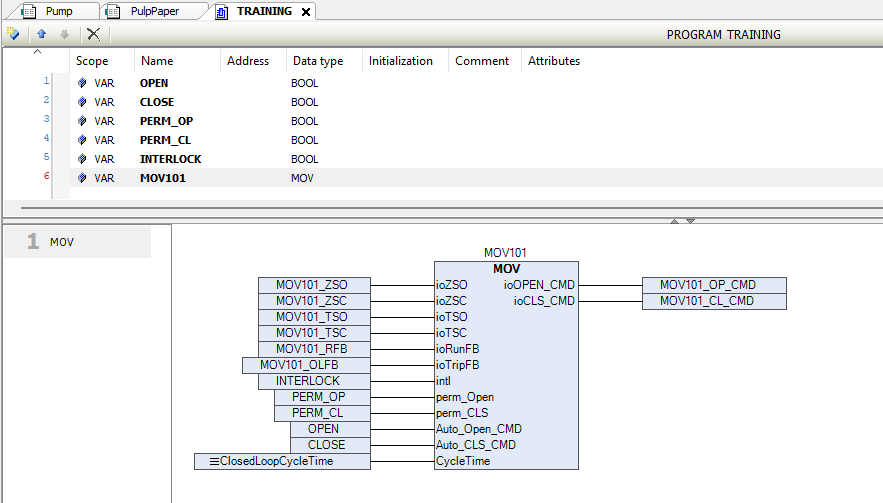Click row number 6 in declaration table

pos(46,176)
